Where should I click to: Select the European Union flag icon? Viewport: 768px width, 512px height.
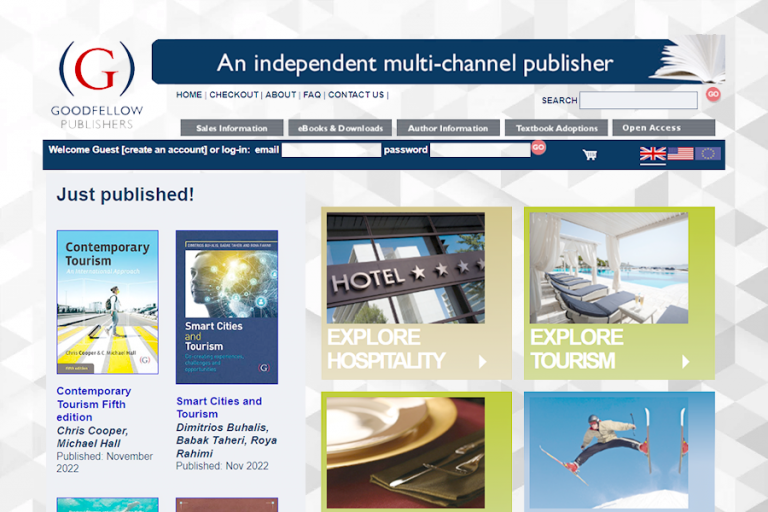[708, 154]
